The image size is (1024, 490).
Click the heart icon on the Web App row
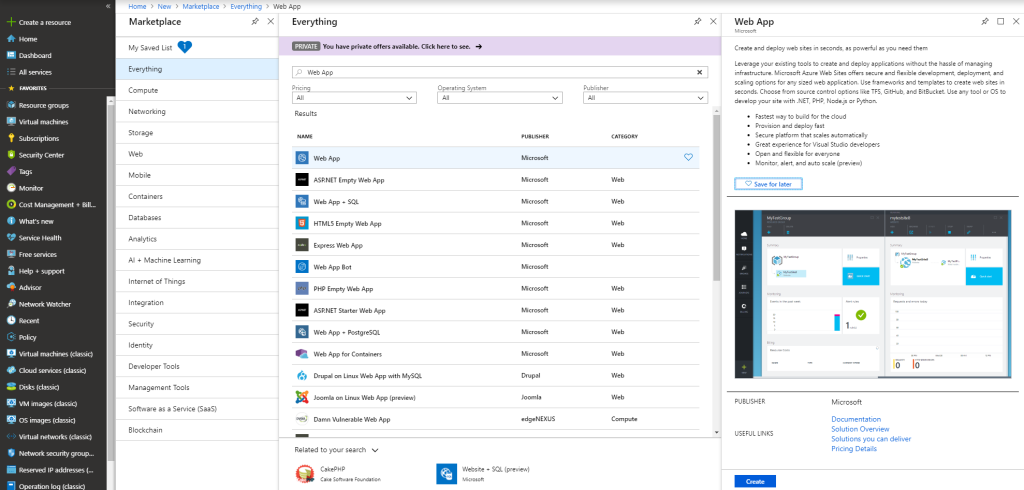(688, 157)
